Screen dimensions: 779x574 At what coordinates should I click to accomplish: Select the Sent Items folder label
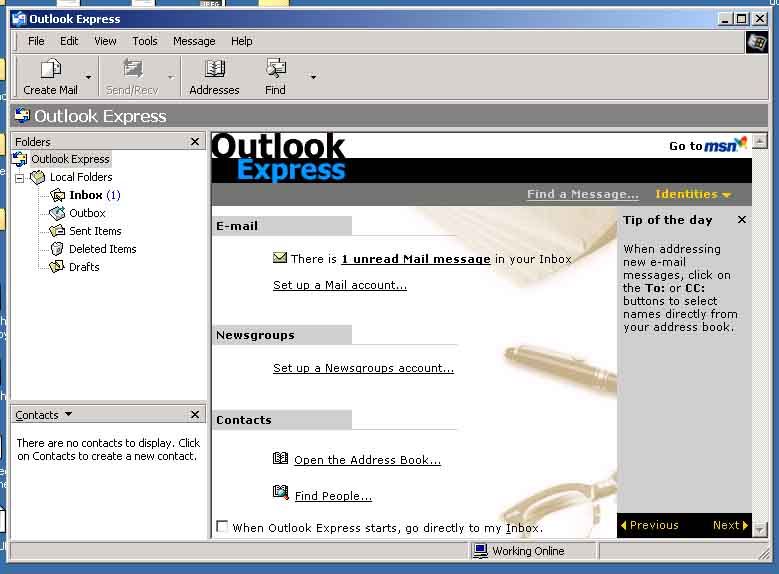[x=95, y=231]
